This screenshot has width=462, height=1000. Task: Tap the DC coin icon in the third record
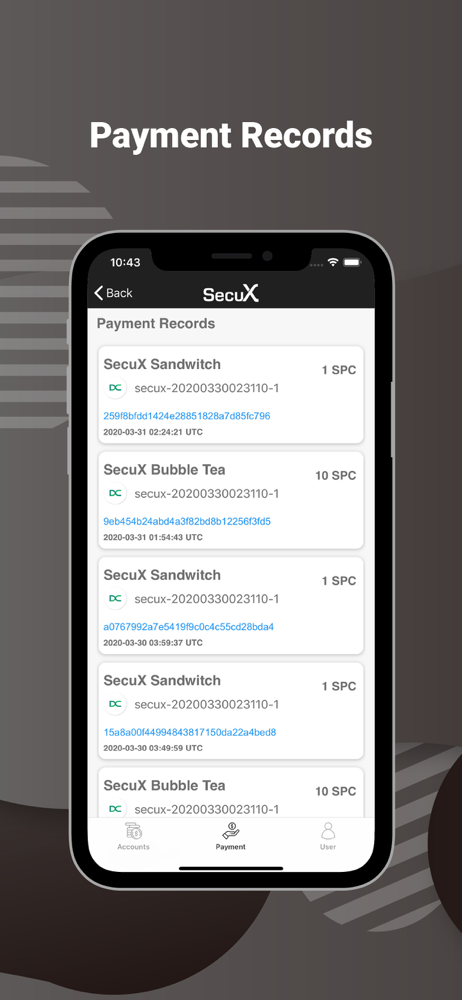(x=116, y=598)
